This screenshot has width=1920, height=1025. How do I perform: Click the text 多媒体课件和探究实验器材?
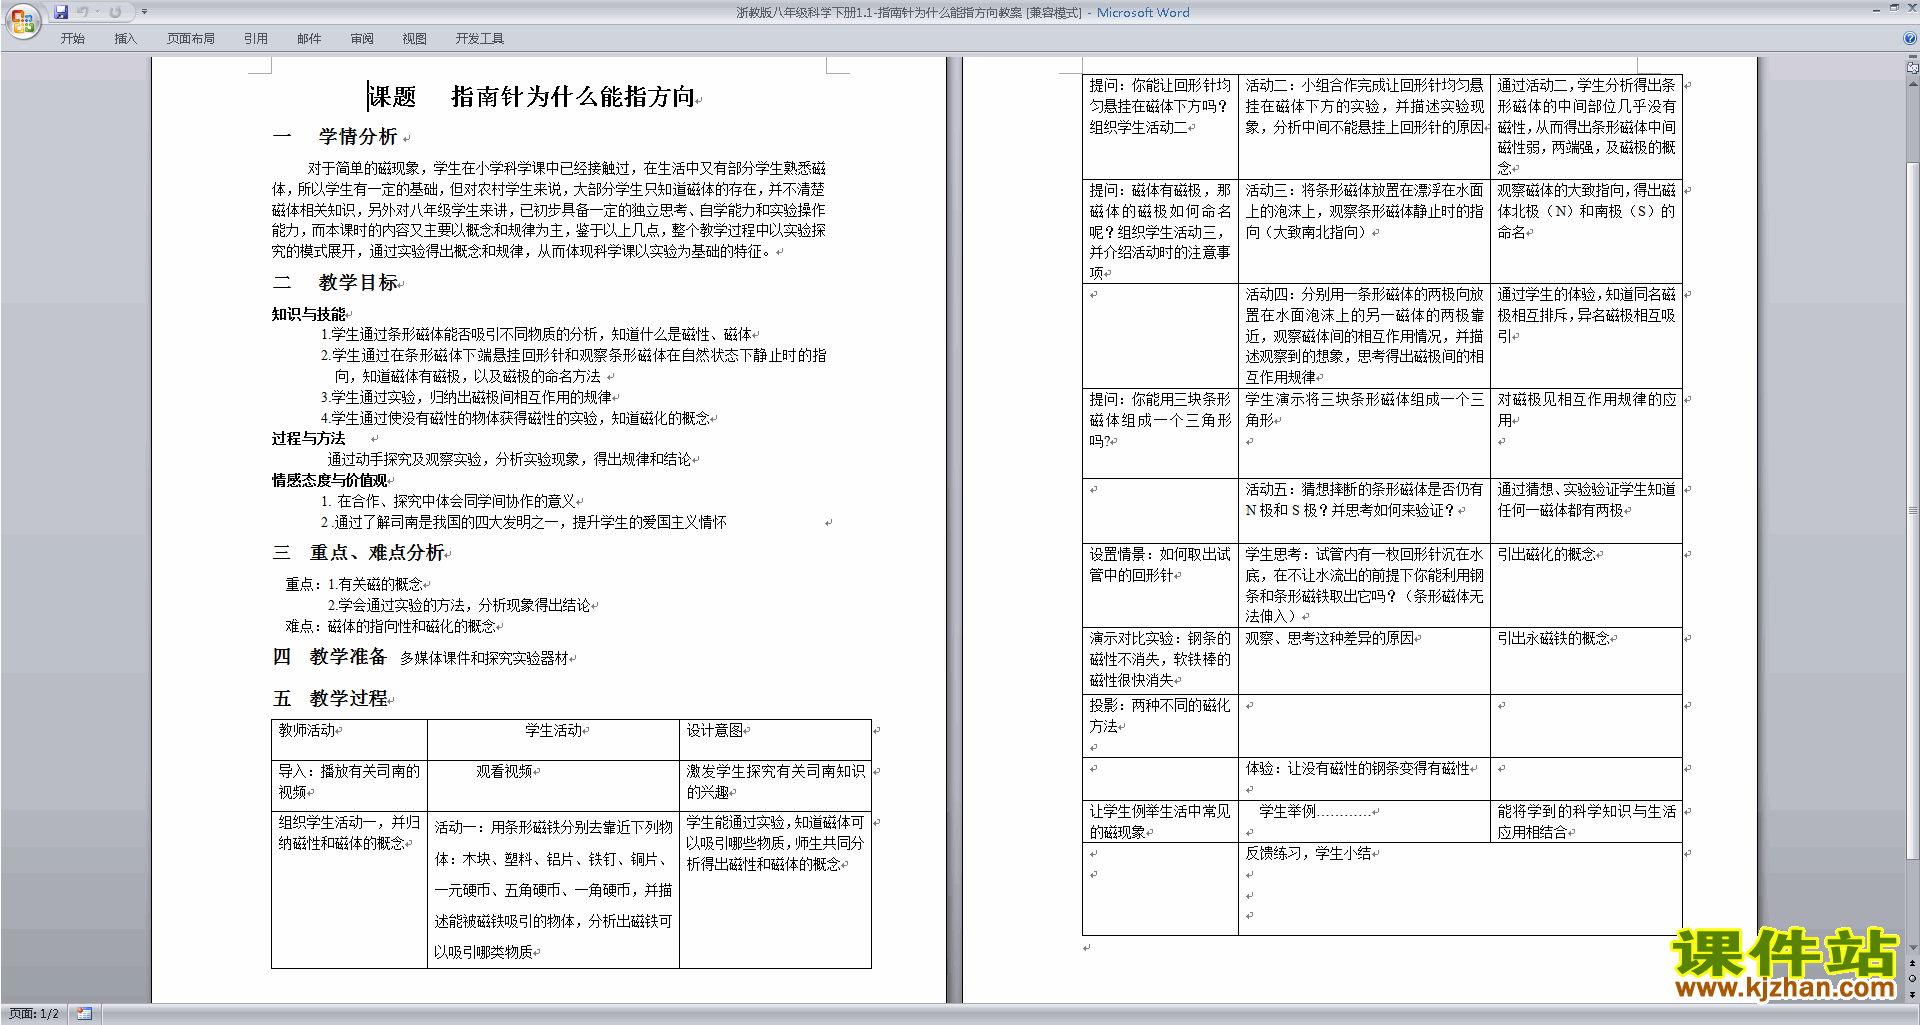point(485,658)
